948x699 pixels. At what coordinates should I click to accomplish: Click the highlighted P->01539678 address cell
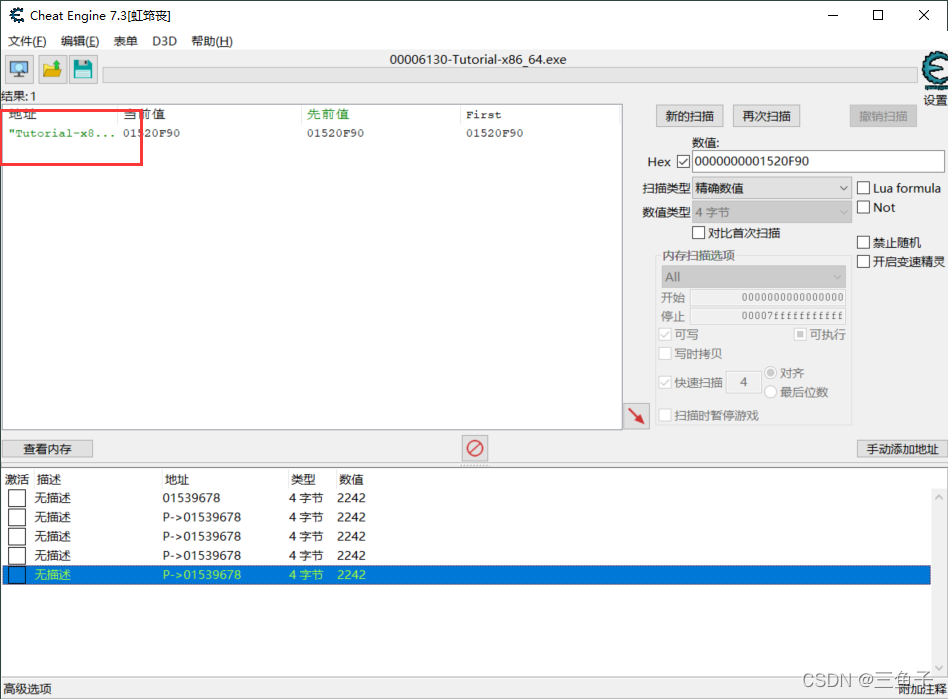click(201, 574)
